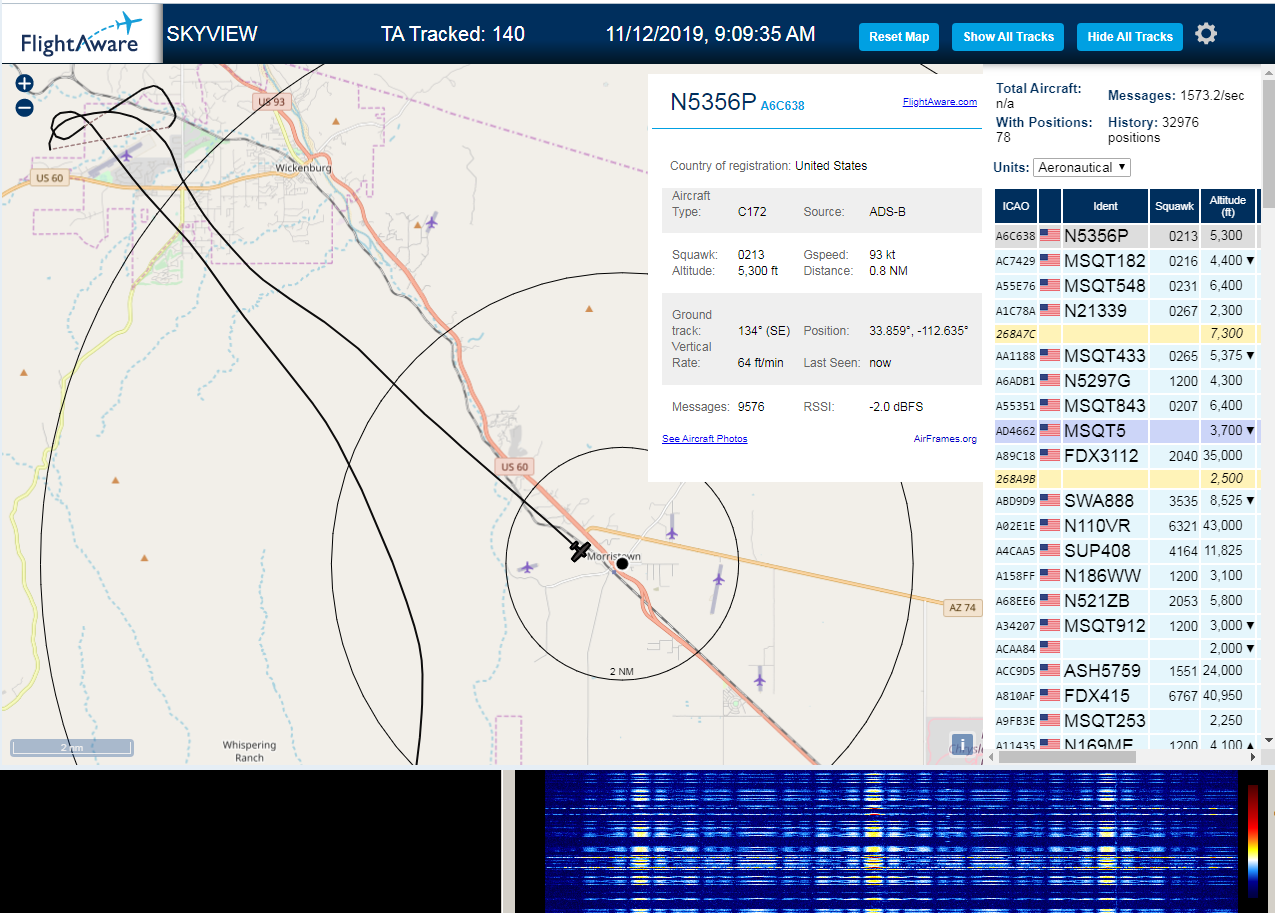The height and width of the screenshot is (913, 1275).
Task: Click the US flag in the ASH5759 row
Action: [1049, 670]
